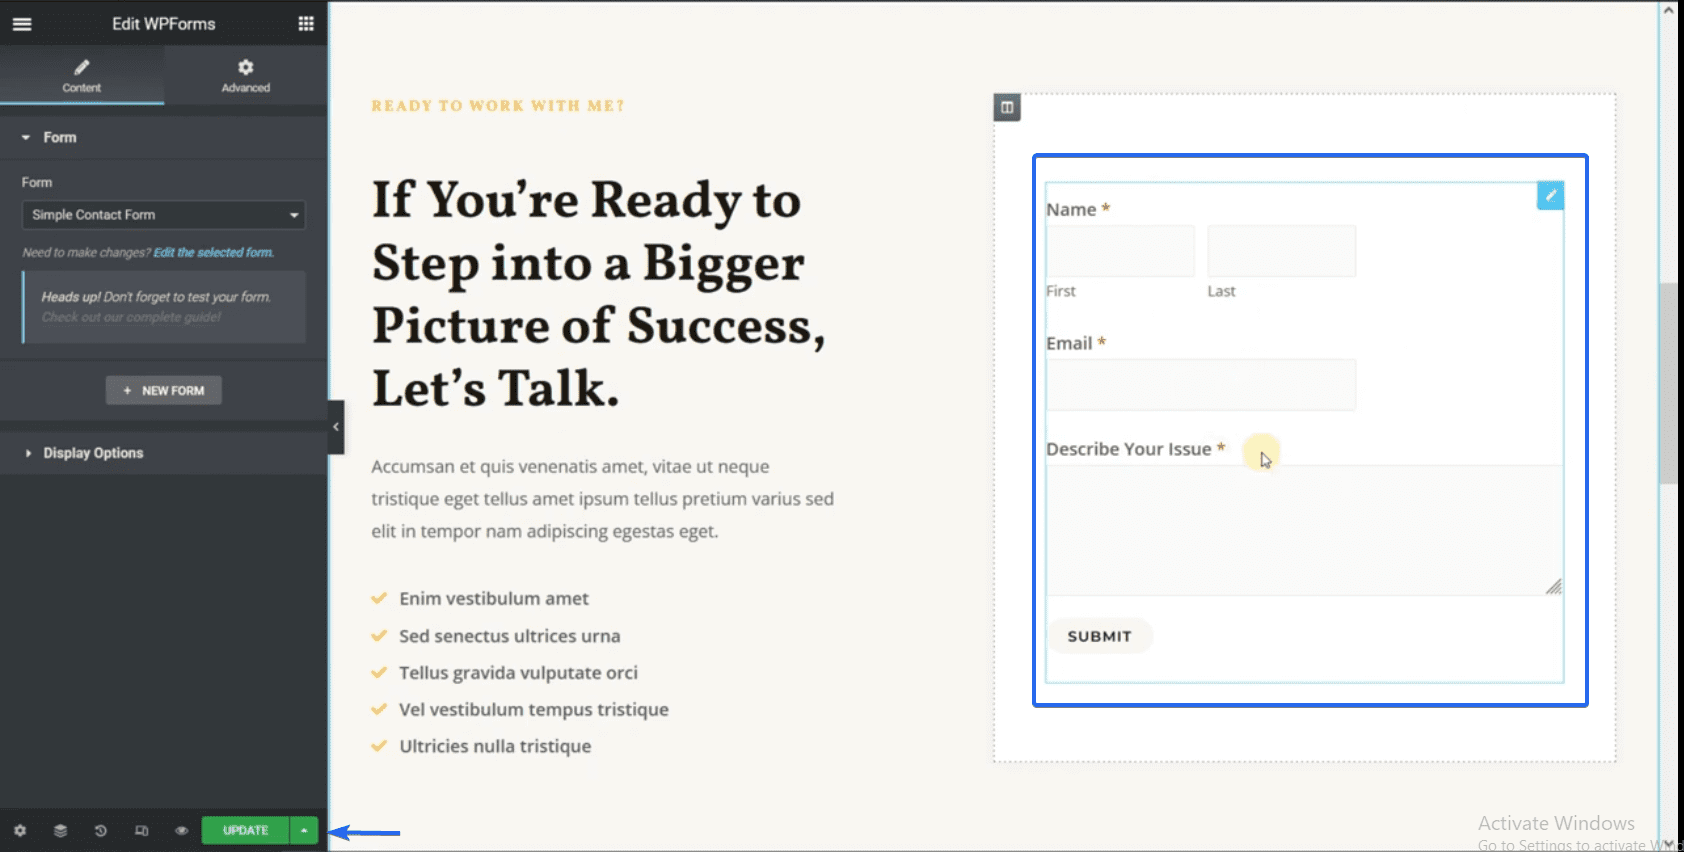The image size is (1684, 852).
Task: Collapse the Elementor side panel
Action: click(336, 427)
